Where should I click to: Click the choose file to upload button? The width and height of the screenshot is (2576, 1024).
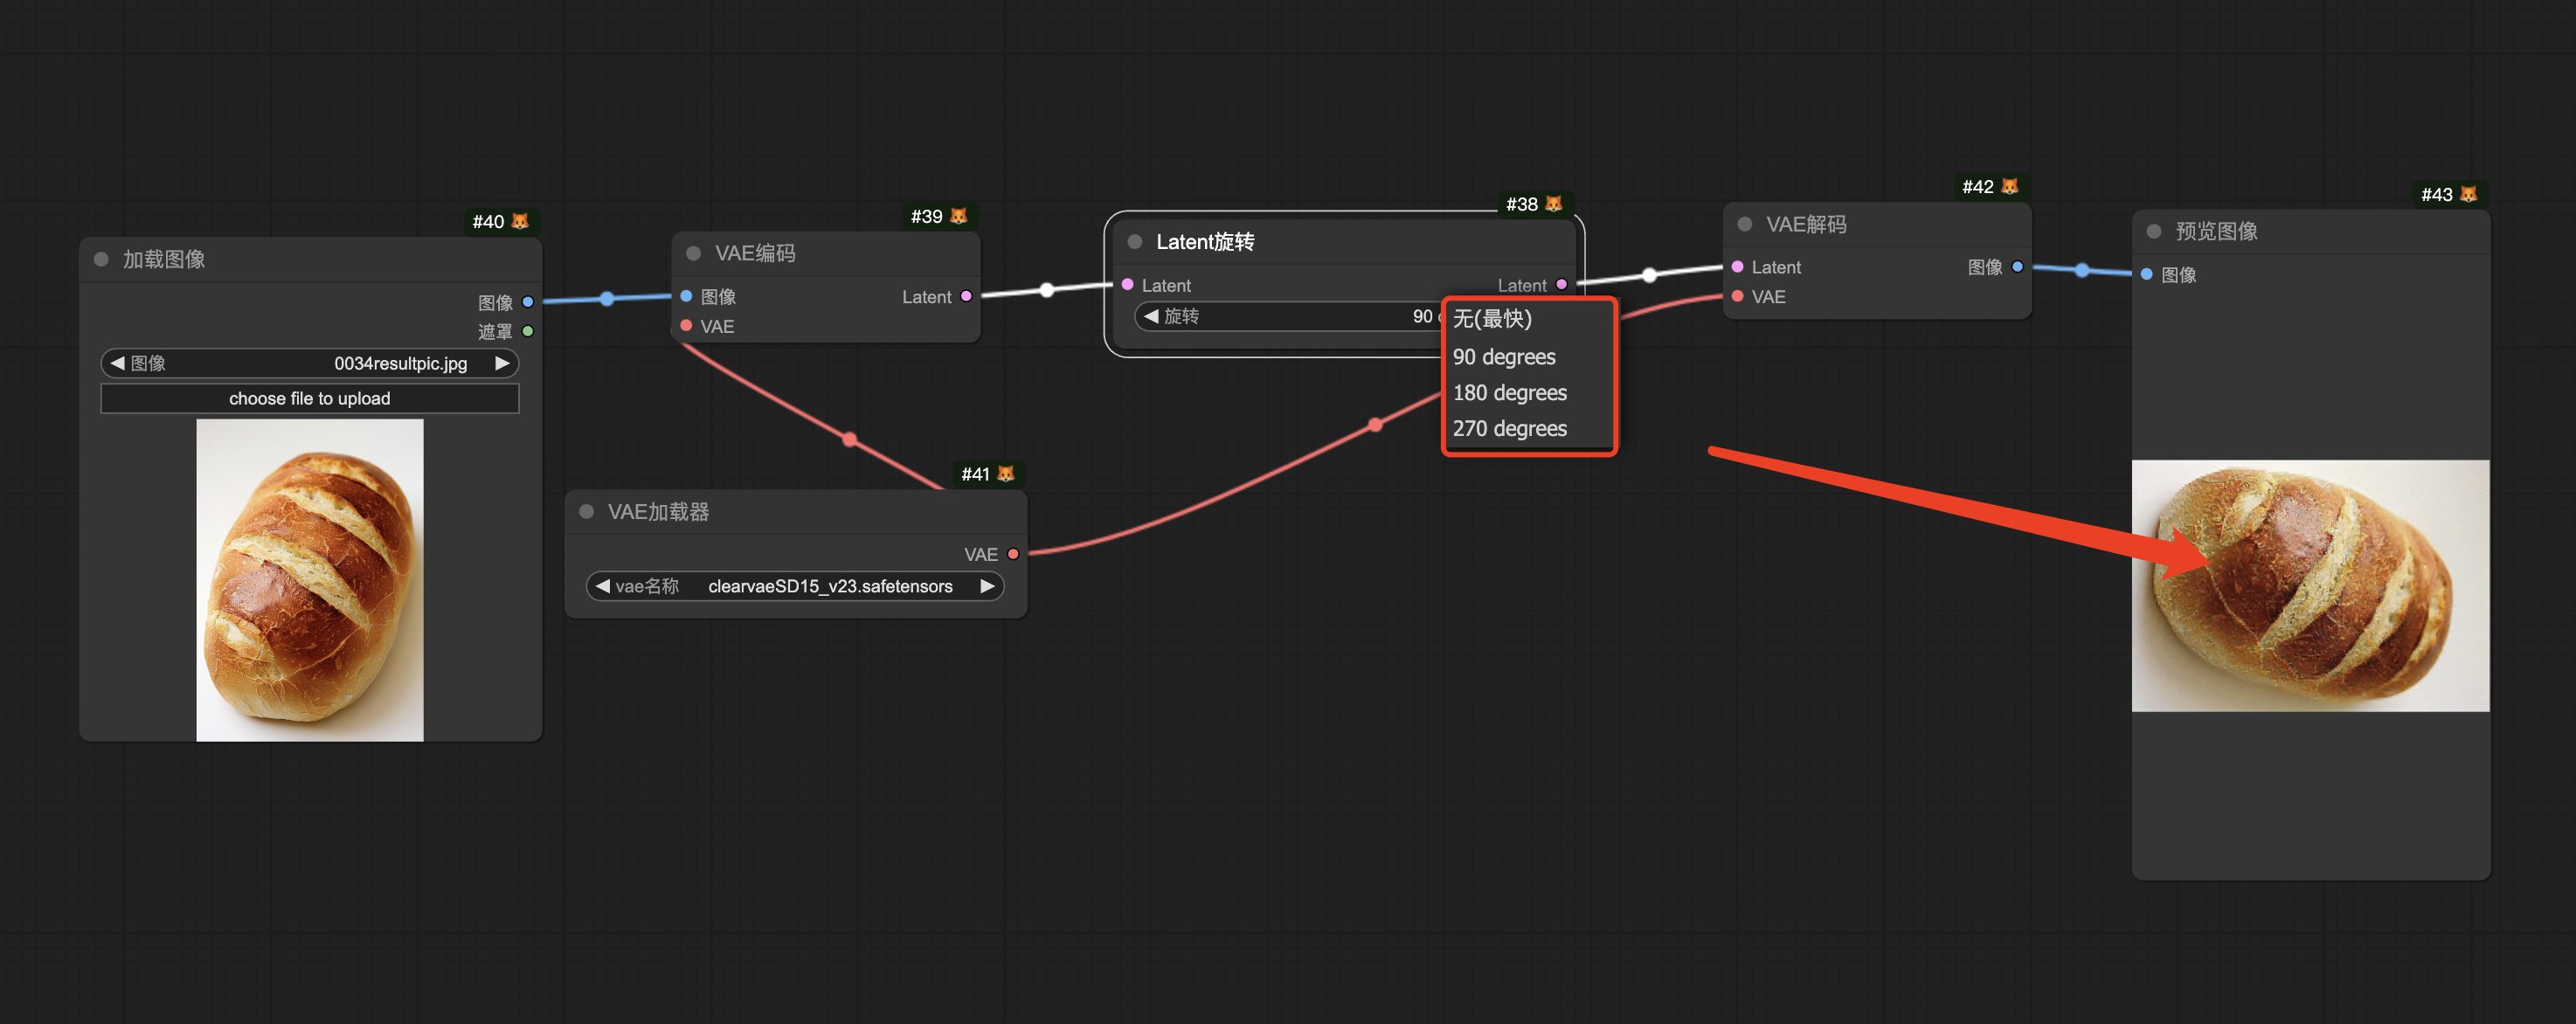pos(309,398)
